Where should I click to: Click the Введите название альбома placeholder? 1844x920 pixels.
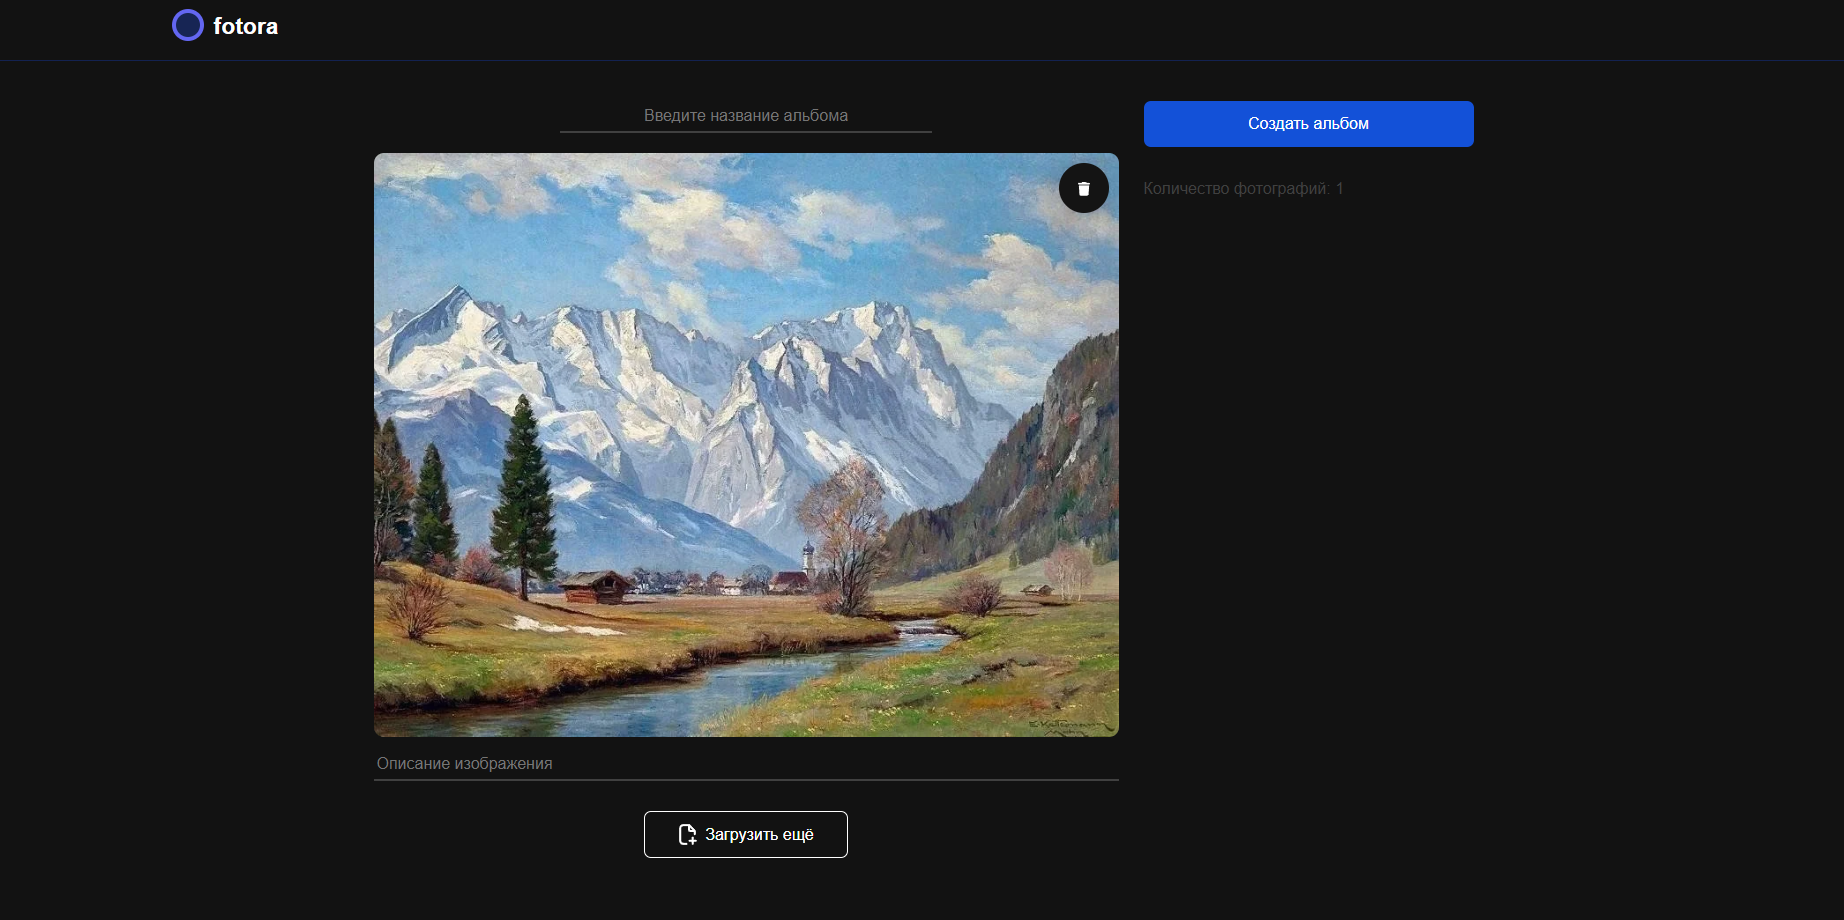[x=745, y=115]
